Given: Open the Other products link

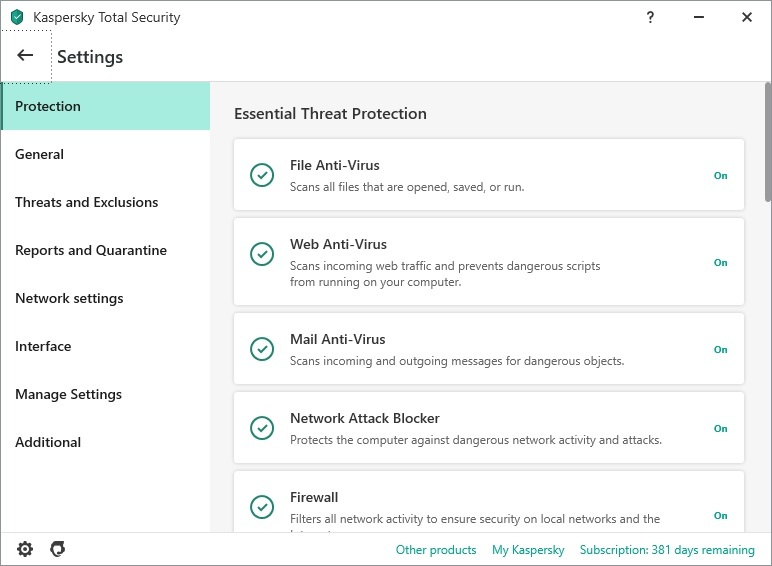Looking at the screenshot, I should point(436,550).
